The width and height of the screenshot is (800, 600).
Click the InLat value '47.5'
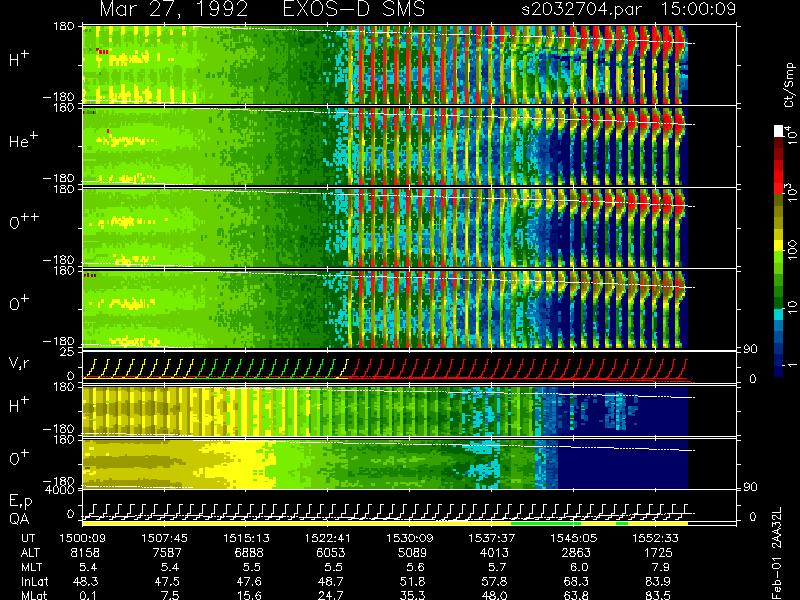tap(169, 581)
